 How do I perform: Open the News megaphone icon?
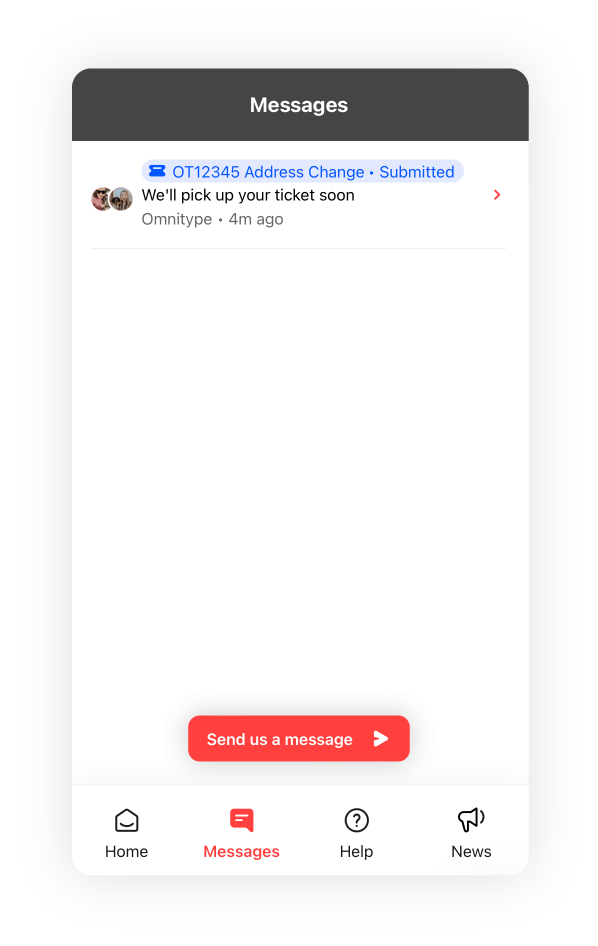tap(471, 819)
